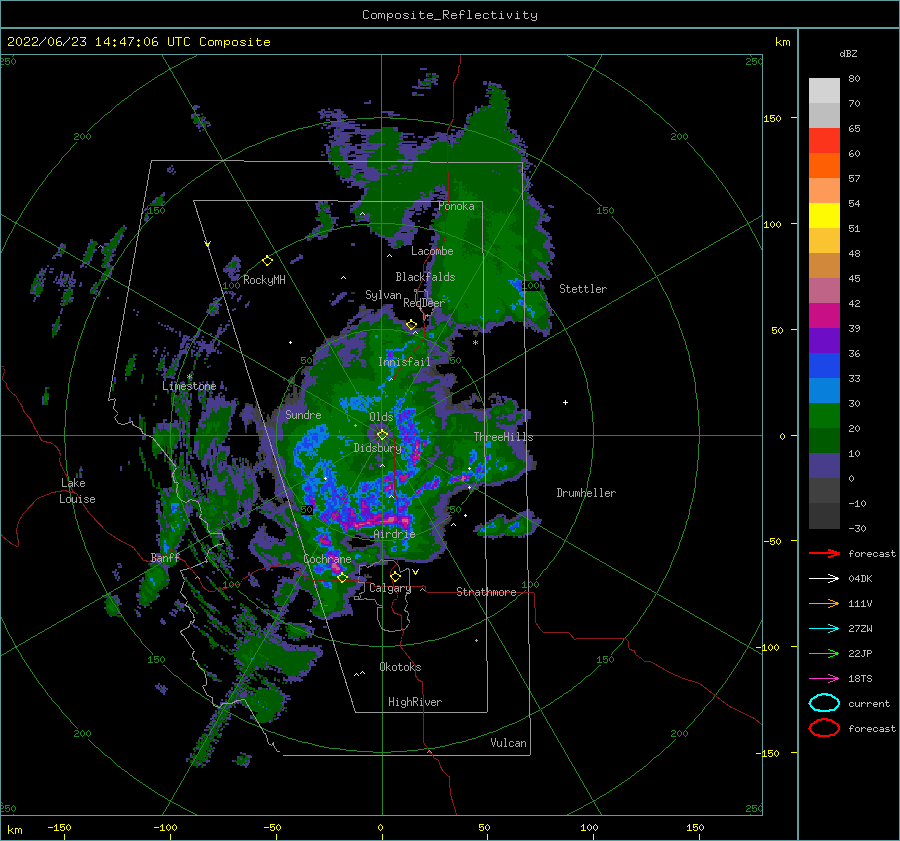The height and width of the screenshot is (841, 900).
Task: Select the blue 33-36 dBZ color swatch
Action: pos(824,366)
